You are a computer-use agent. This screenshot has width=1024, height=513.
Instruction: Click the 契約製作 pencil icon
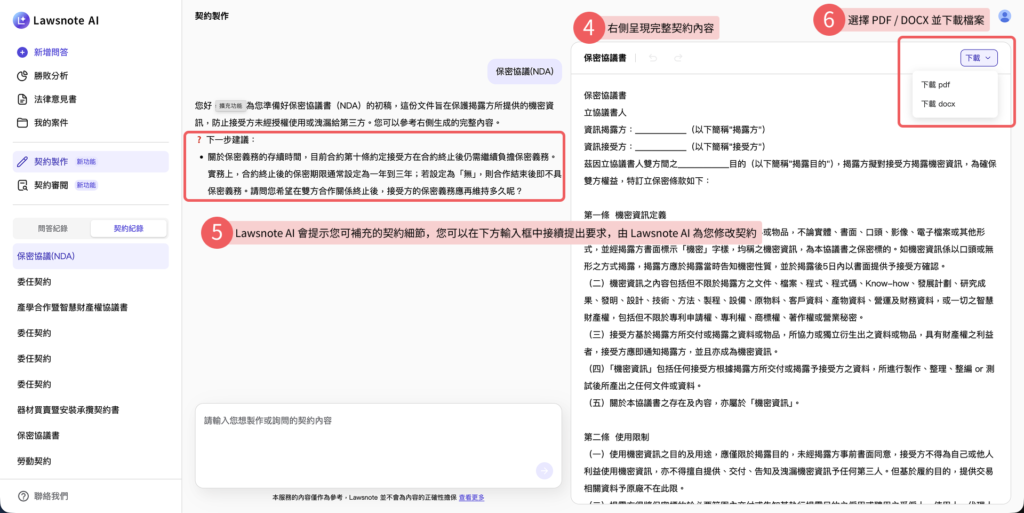click(x=22, y=162)
